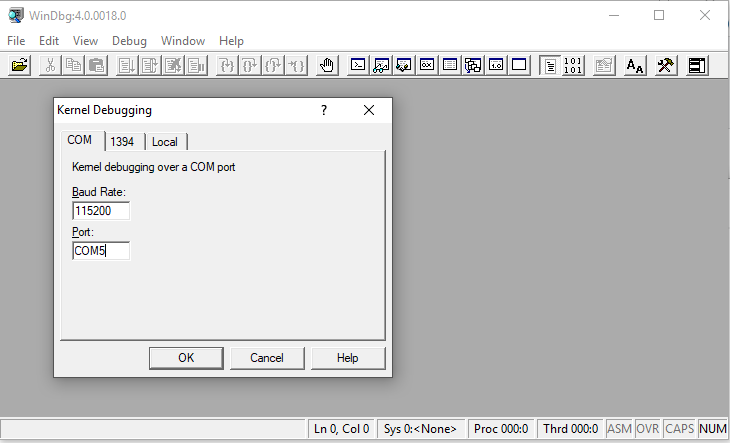Open the Call Stack window icon

pyautogui.click(x=473, y=65)
